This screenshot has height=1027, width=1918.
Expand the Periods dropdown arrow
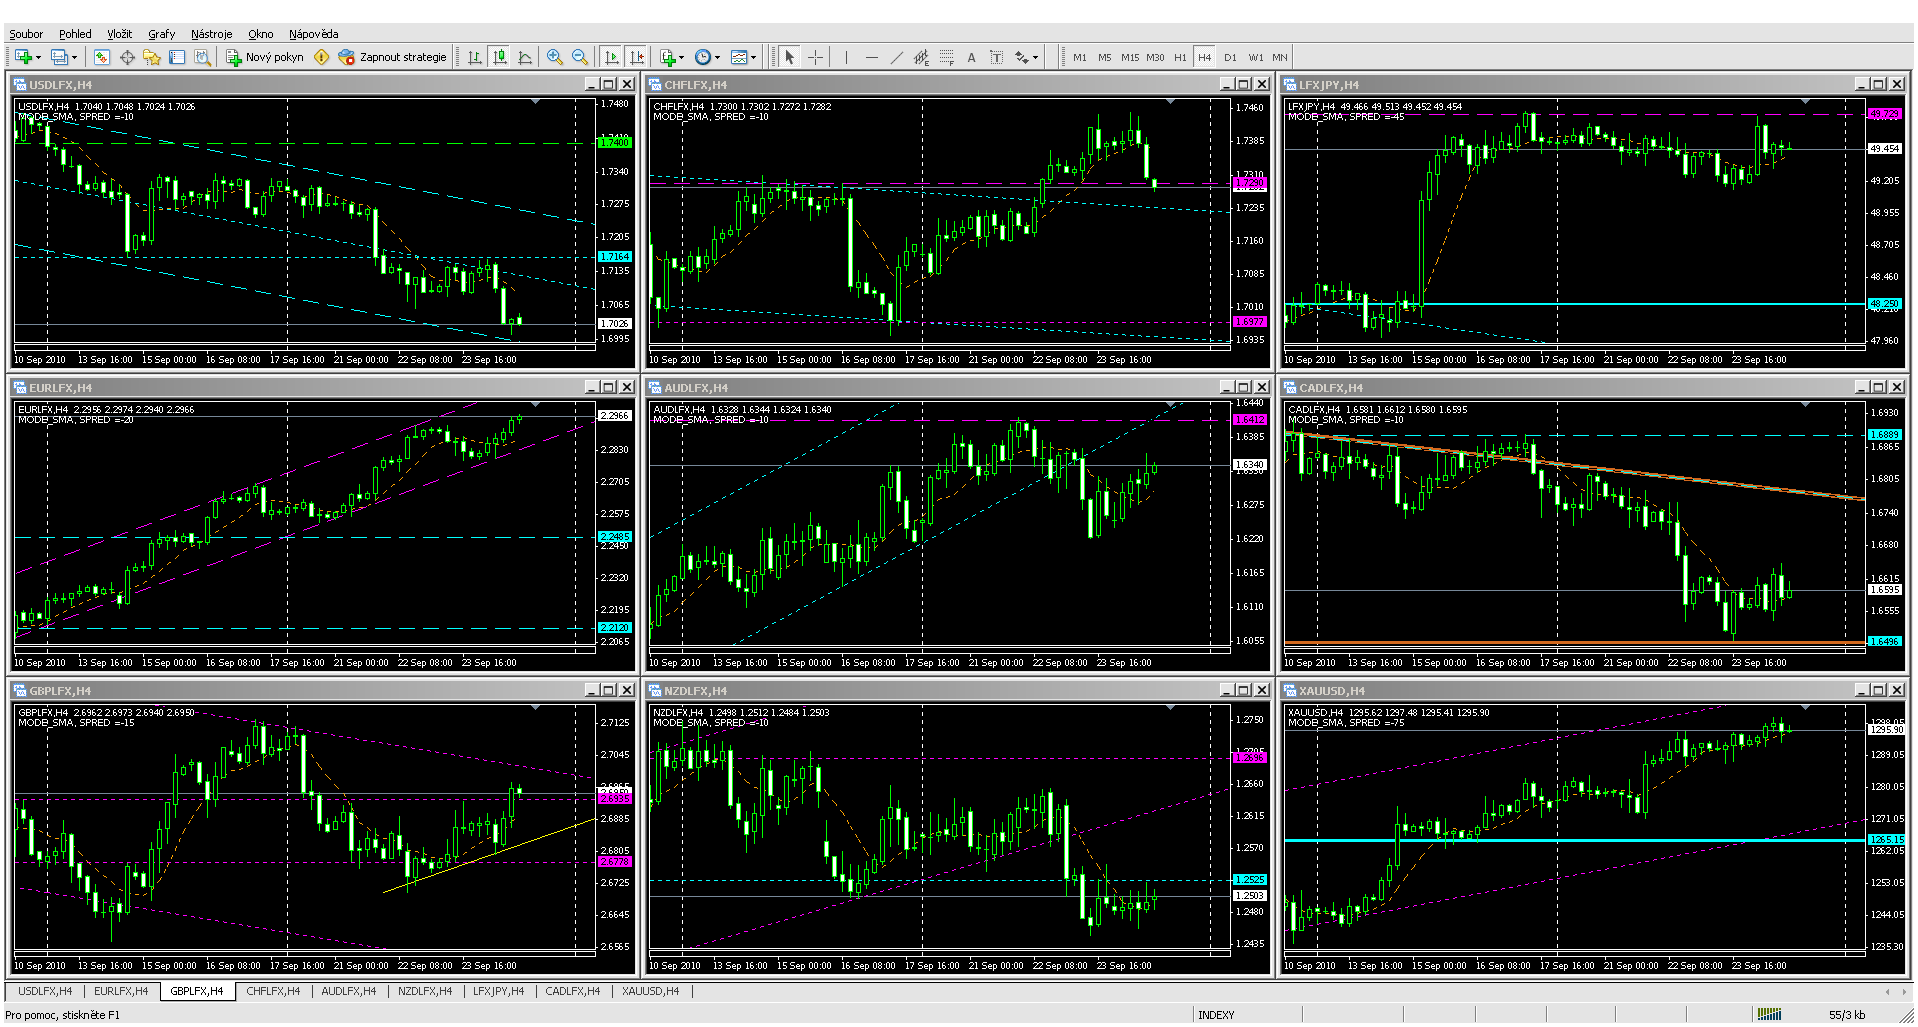pos(717,58)
